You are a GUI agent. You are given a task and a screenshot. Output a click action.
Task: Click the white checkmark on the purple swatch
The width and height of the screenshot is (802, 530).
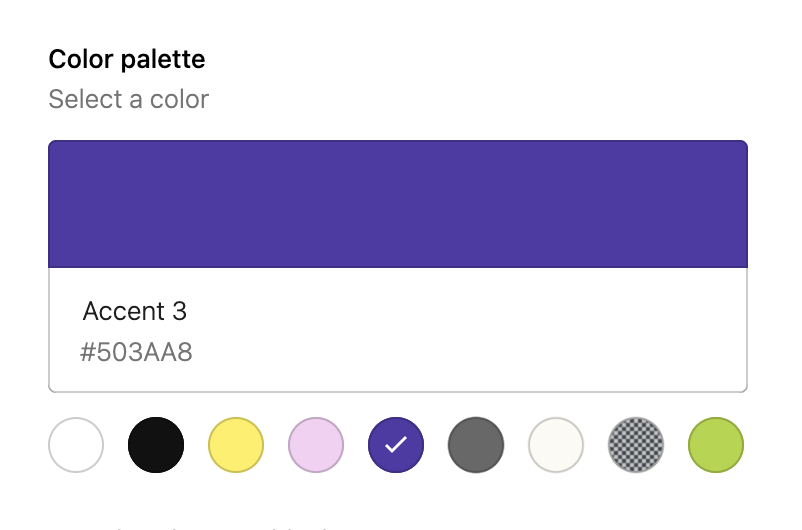click(396, 445)
